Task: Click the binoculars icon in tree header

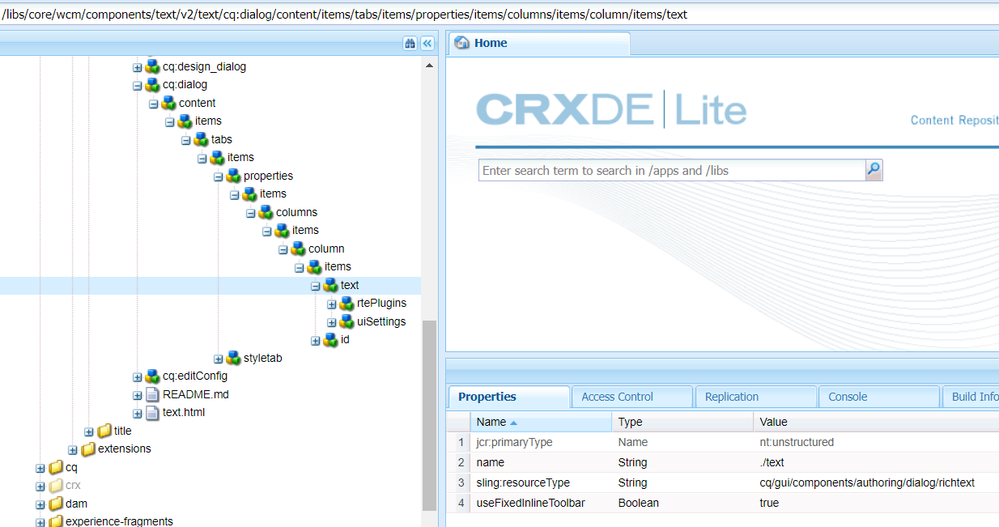Action: pyautogui.click(x=410, y=43)
